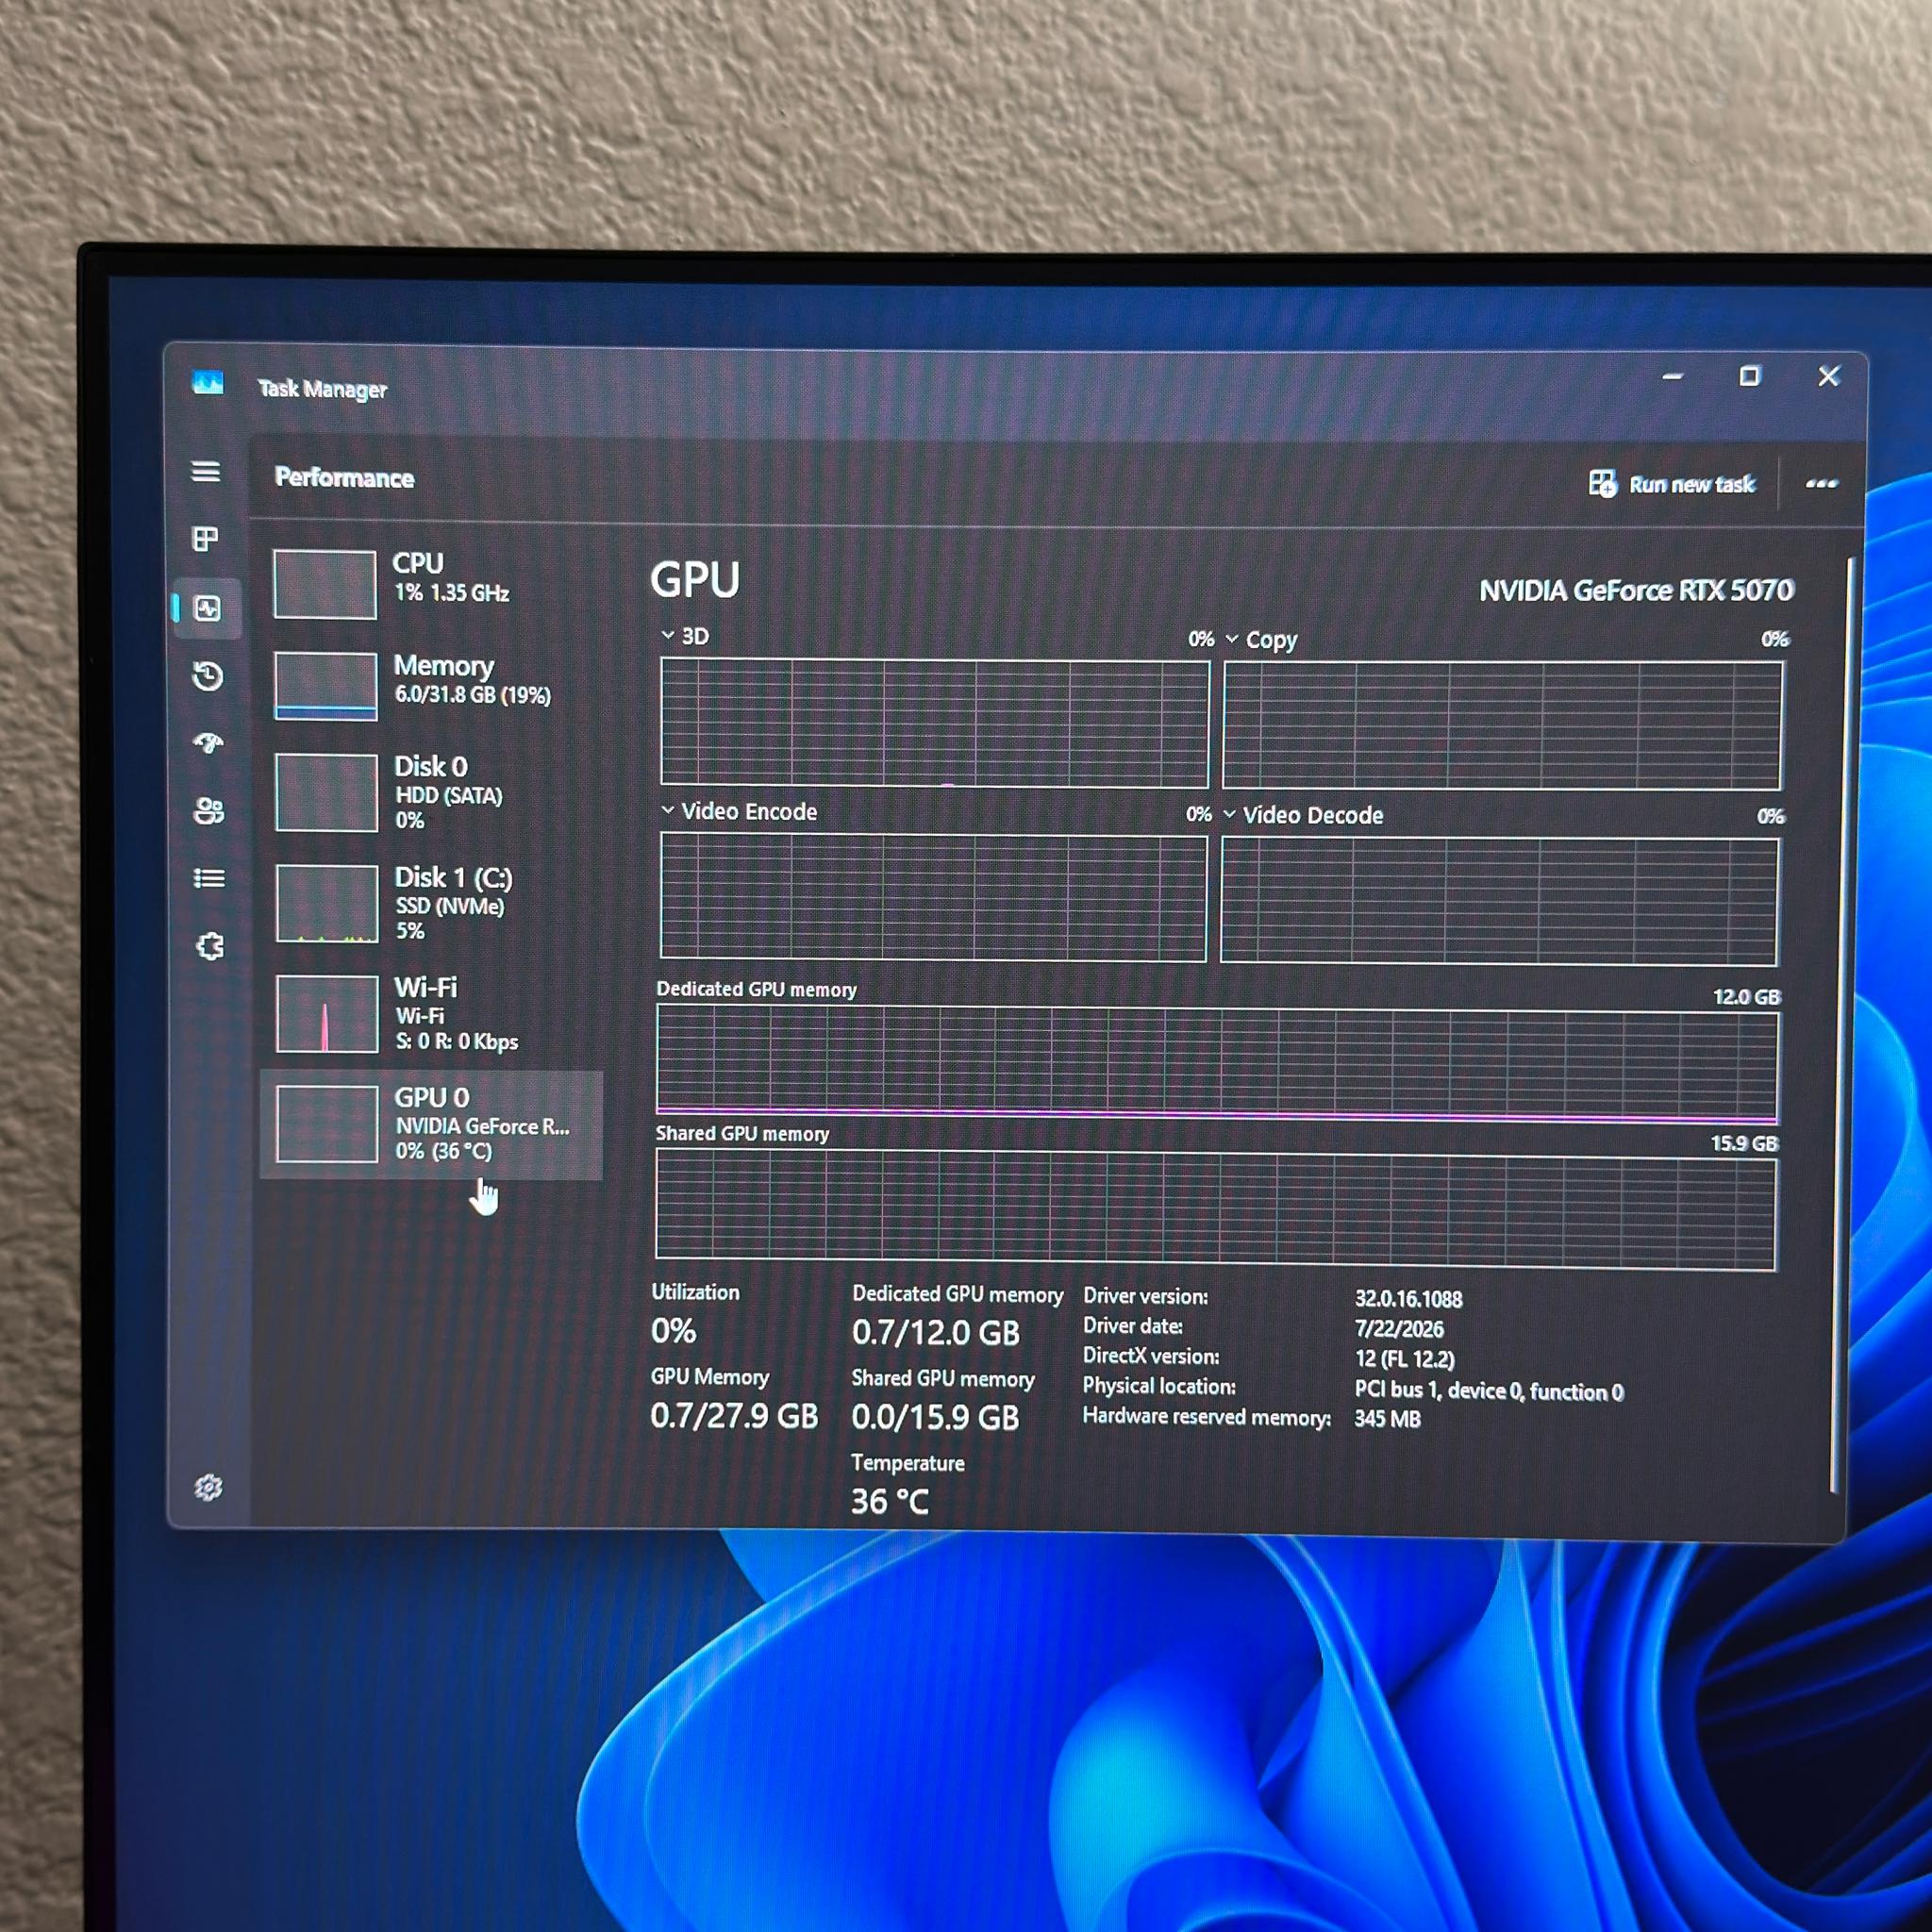Close the Task Manager window
1932x1932 pixels.
click(1829, 376)
